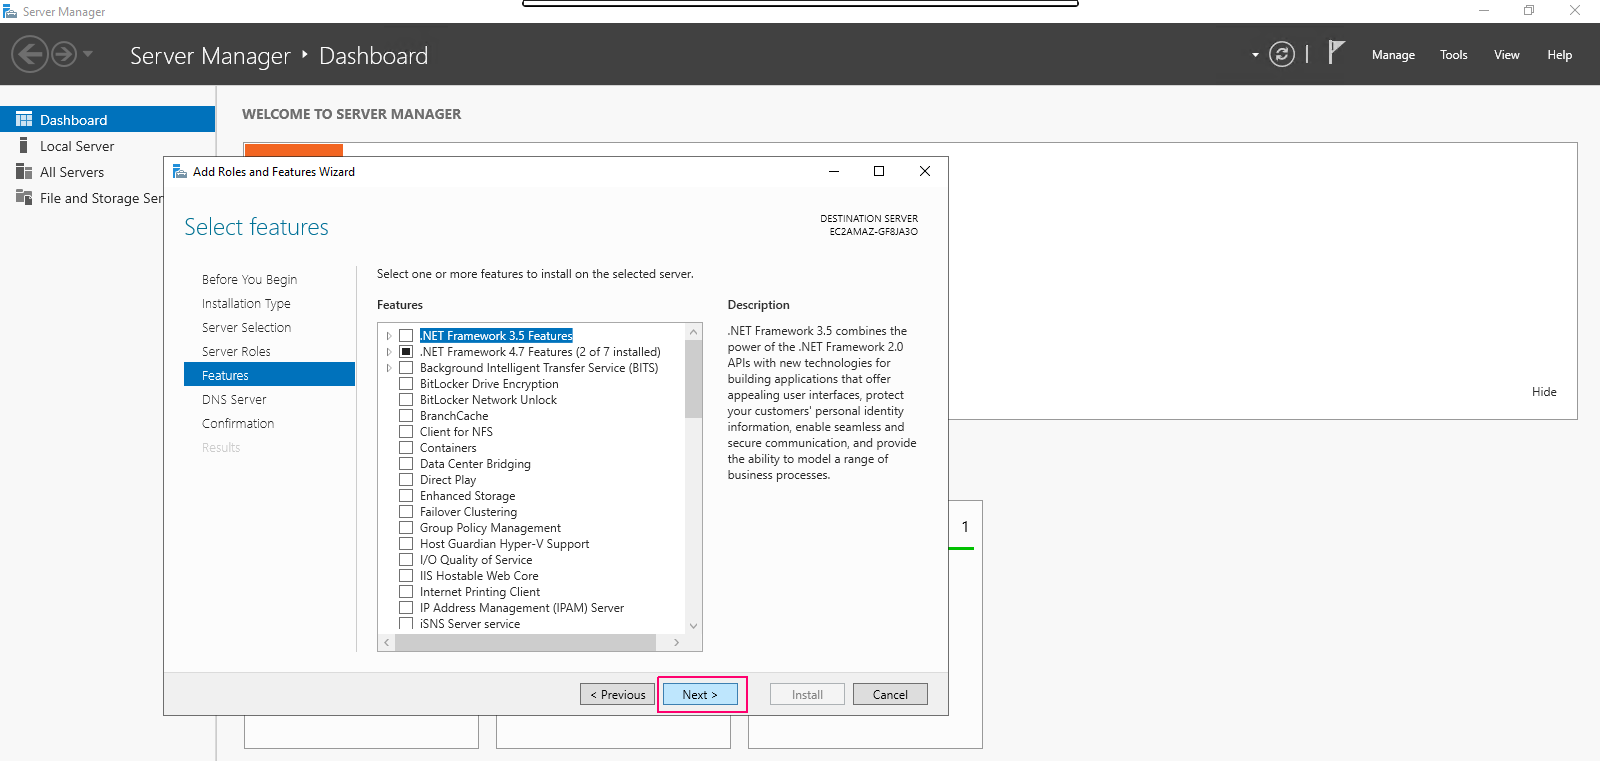Click WELCOME TO SERVER MANAGER heading
The width and height of the screenshot is (1600, 761).
(352, 114)
